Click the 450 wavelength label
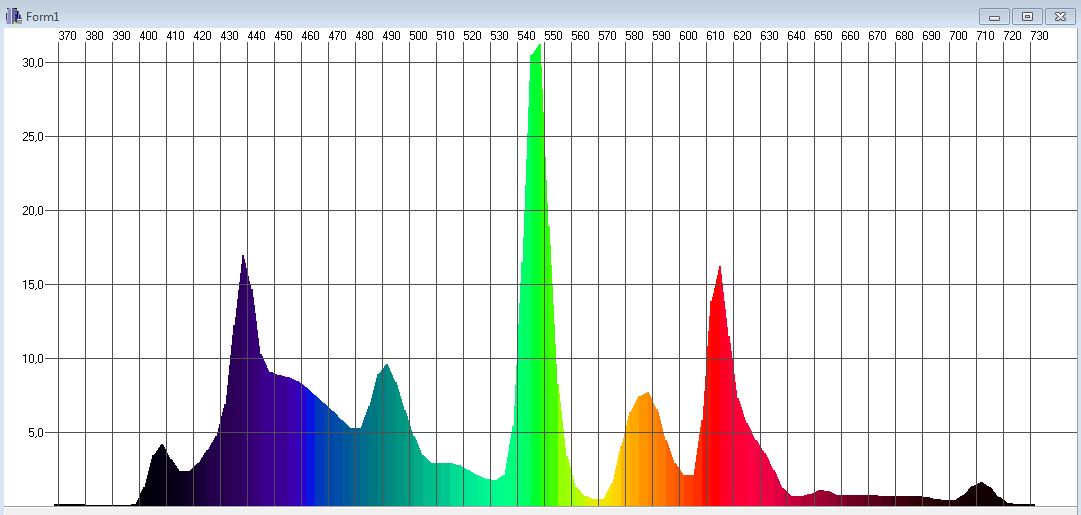This screenshot has width=1081, height=515. (283, 36)
